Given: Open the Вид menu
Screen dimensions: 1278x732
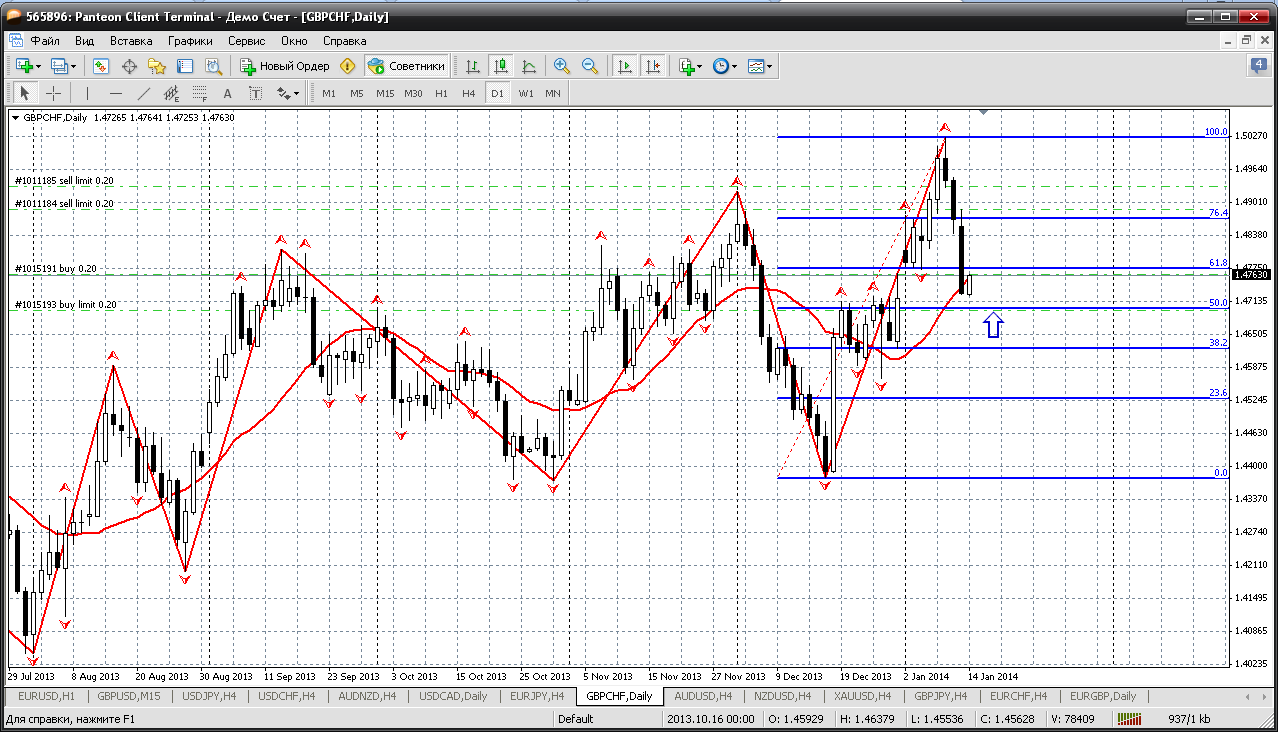Looking at the screenshot, I should (x=84, y=41).
